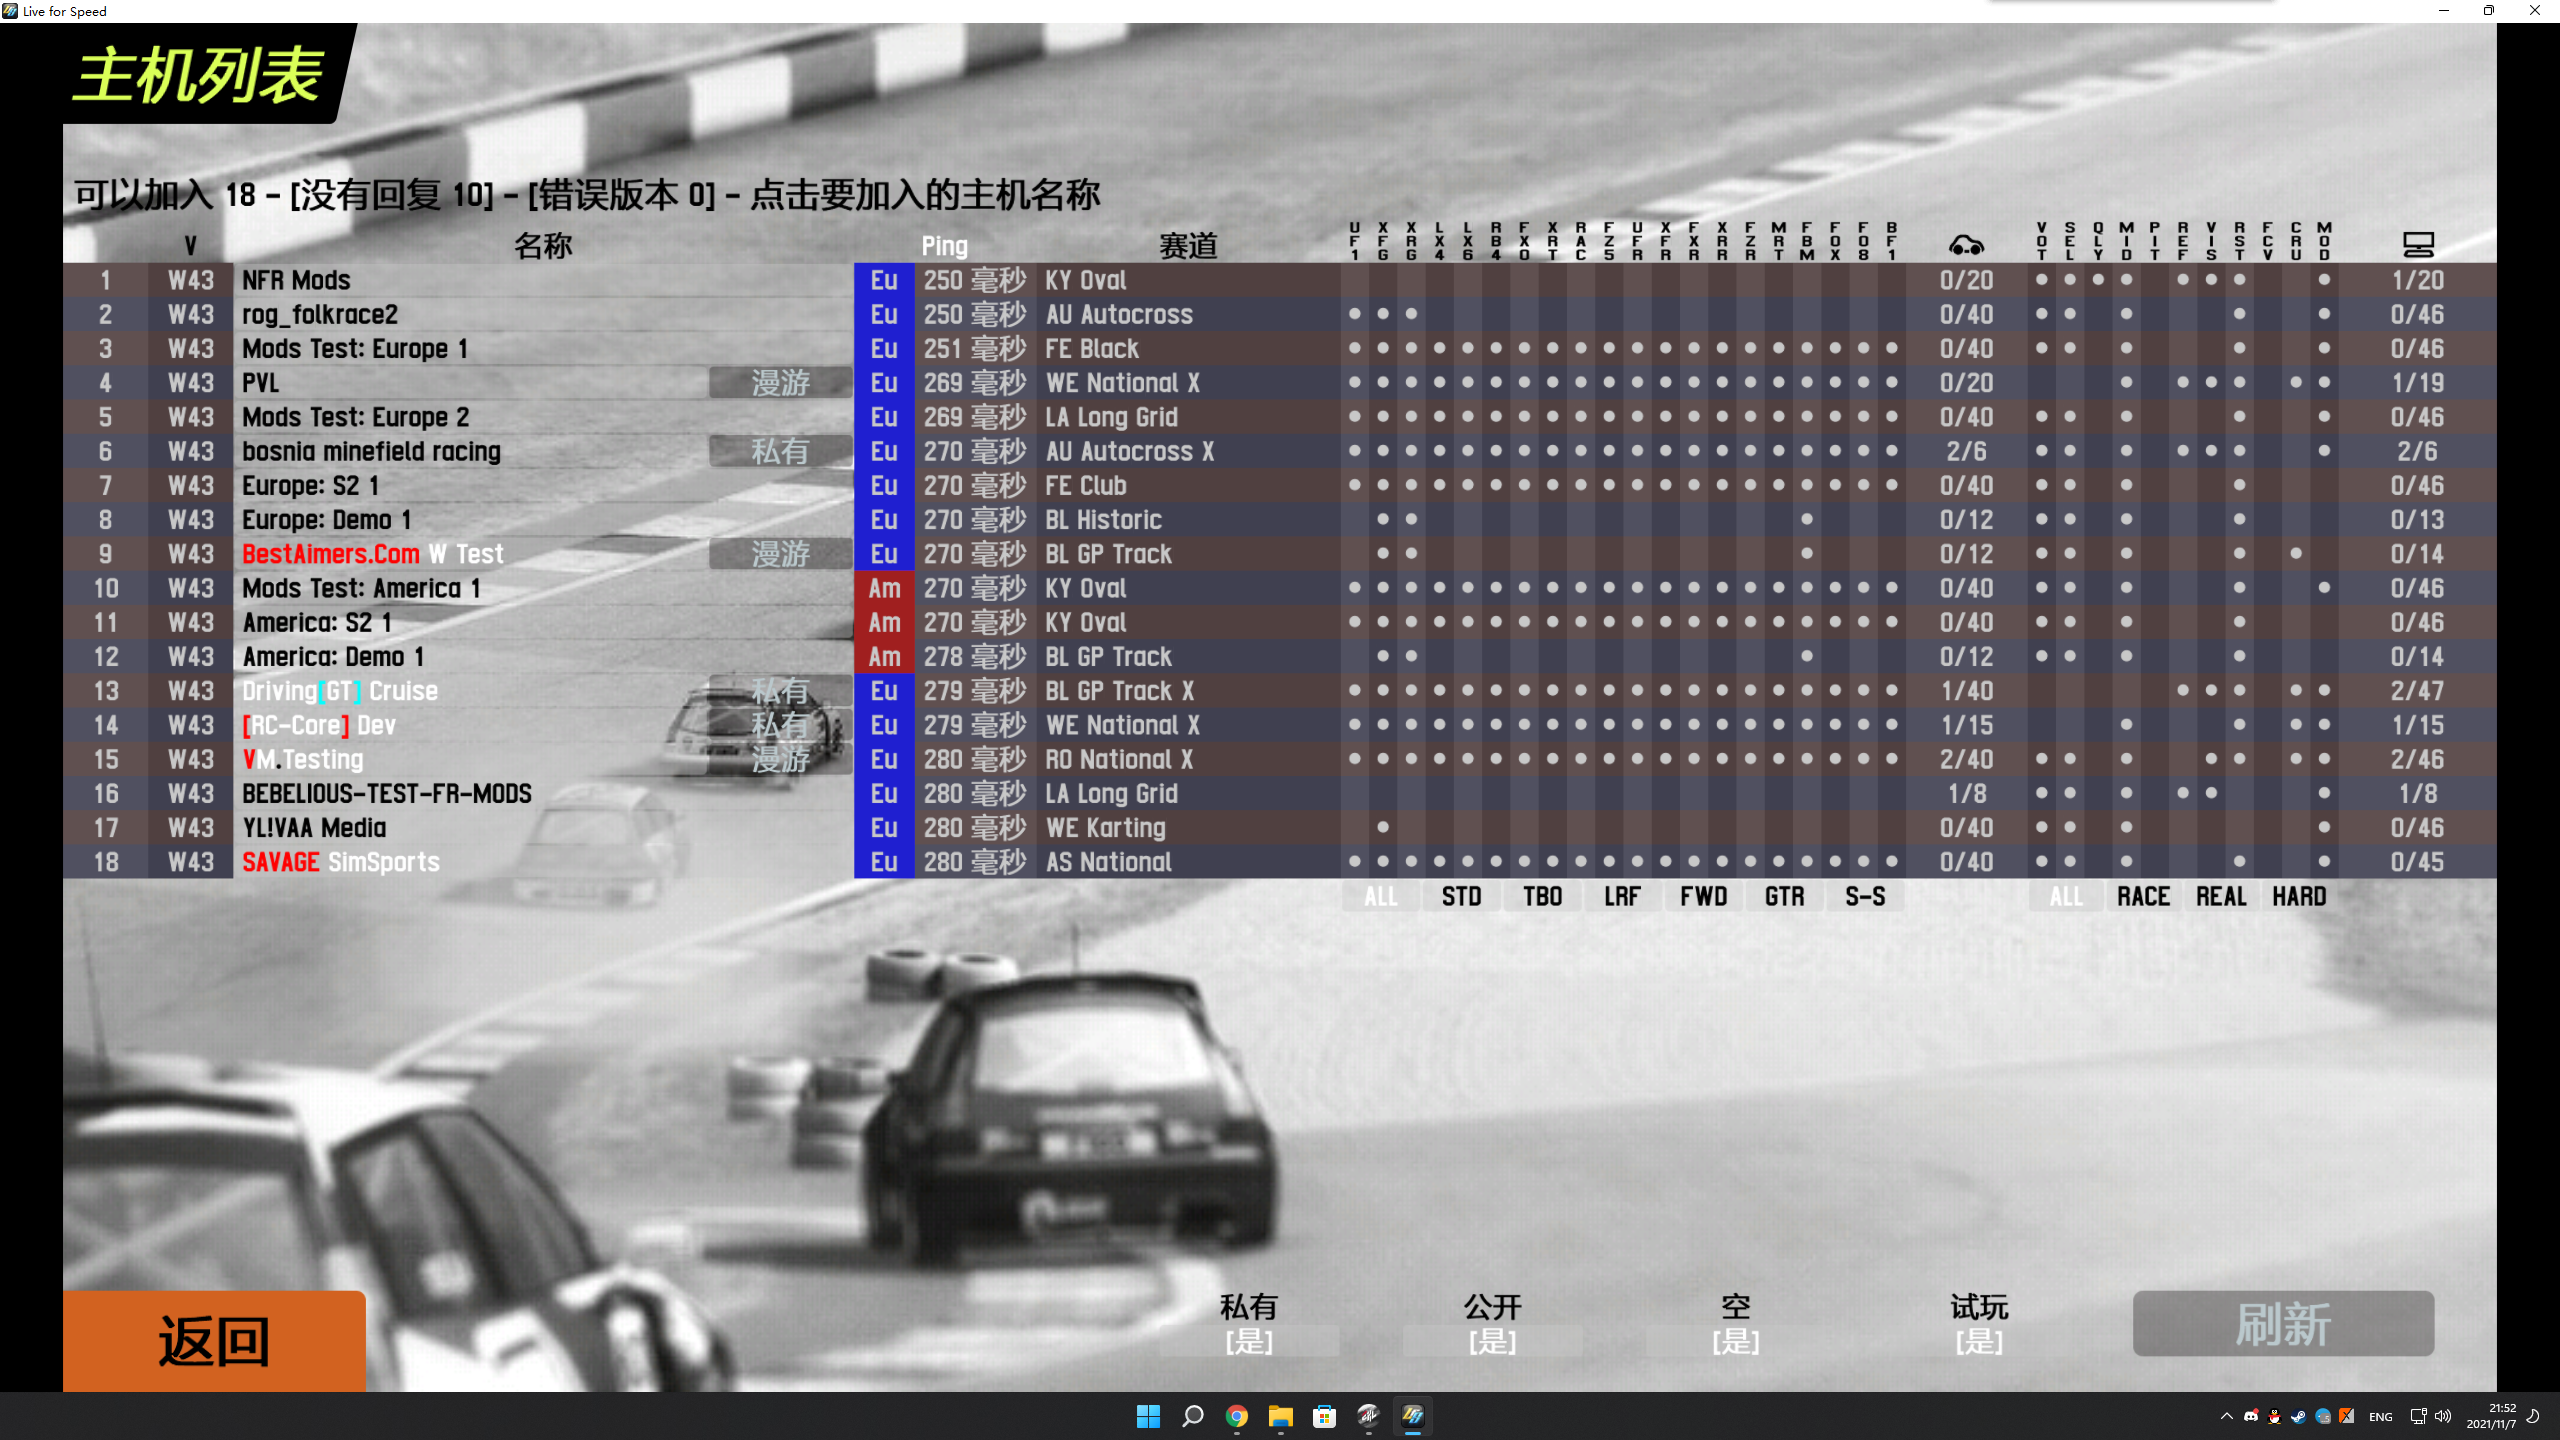
Task: Click the Windows Start button
Action: pyautogui.click(x=1148, y=1416)
